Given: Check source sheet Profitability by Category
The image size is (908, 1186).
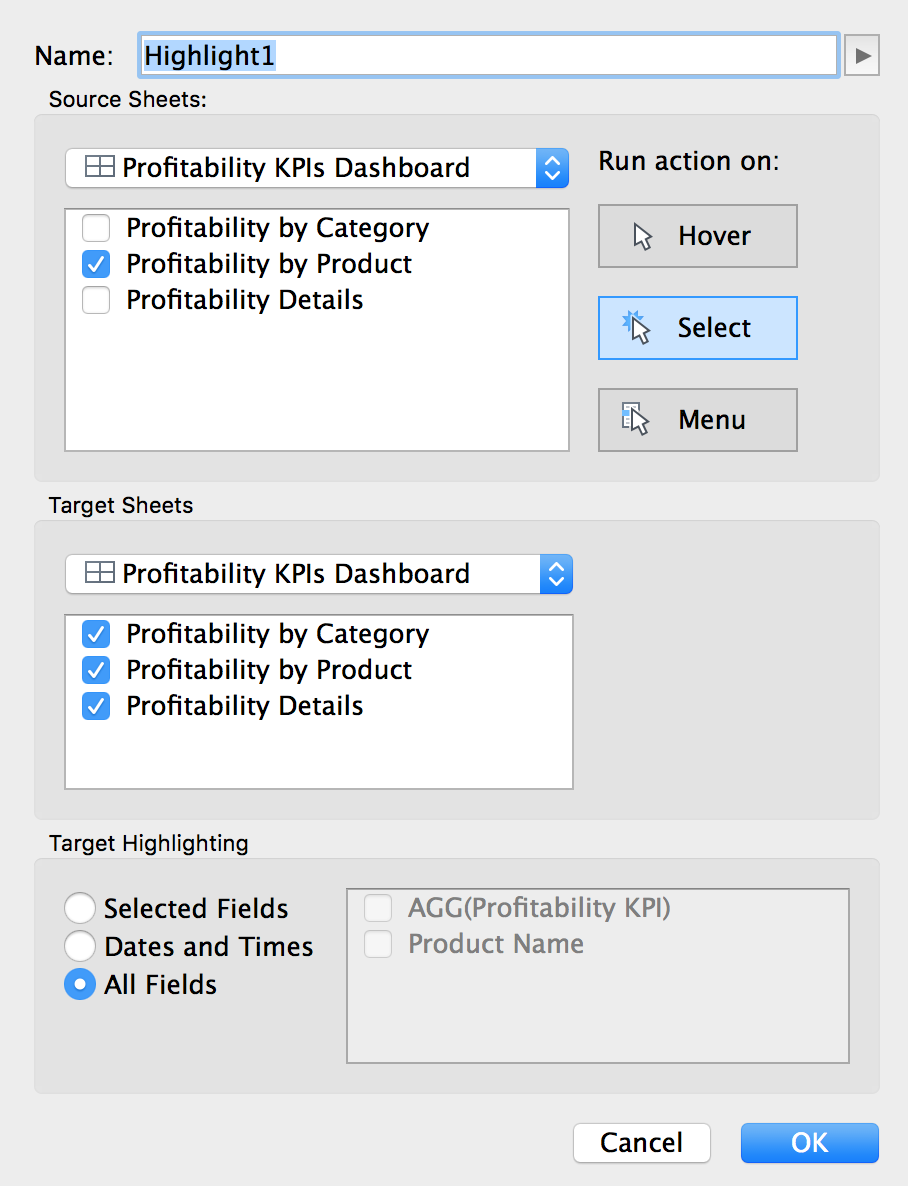Looking at the screenshot, I should (x=96, y=228).
